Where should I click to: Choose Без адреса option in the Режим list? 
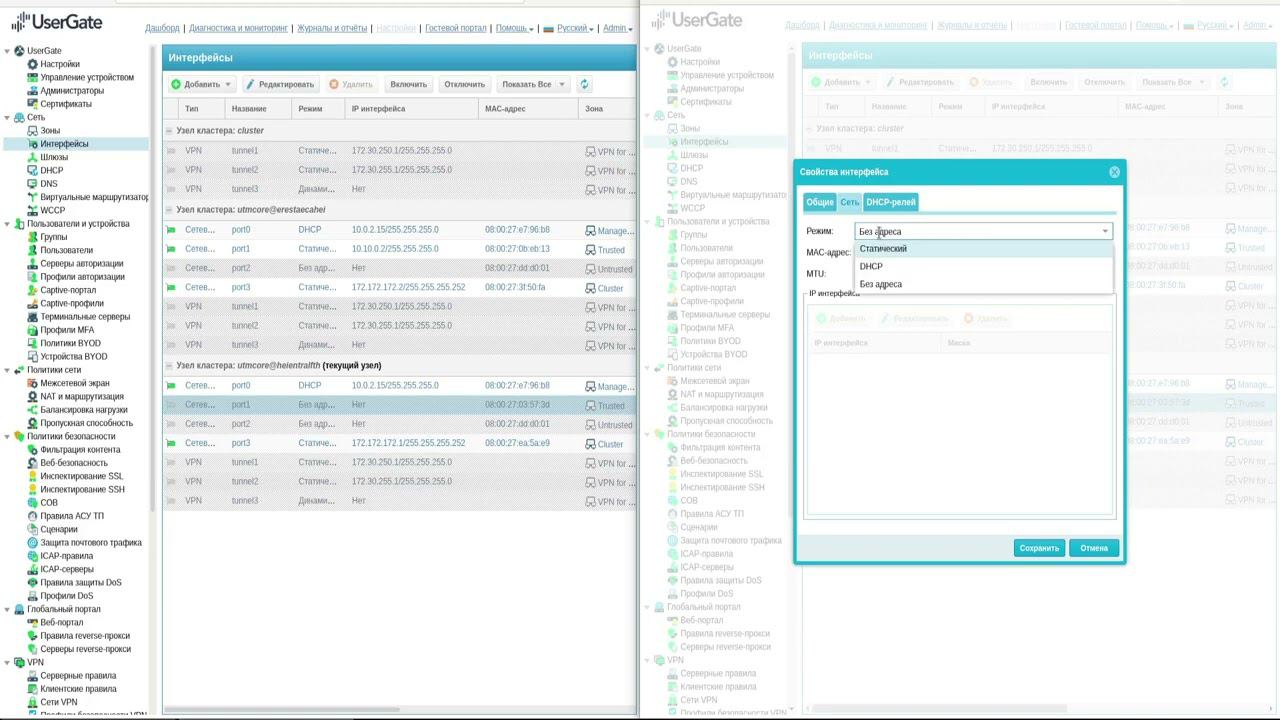[984, 285]
